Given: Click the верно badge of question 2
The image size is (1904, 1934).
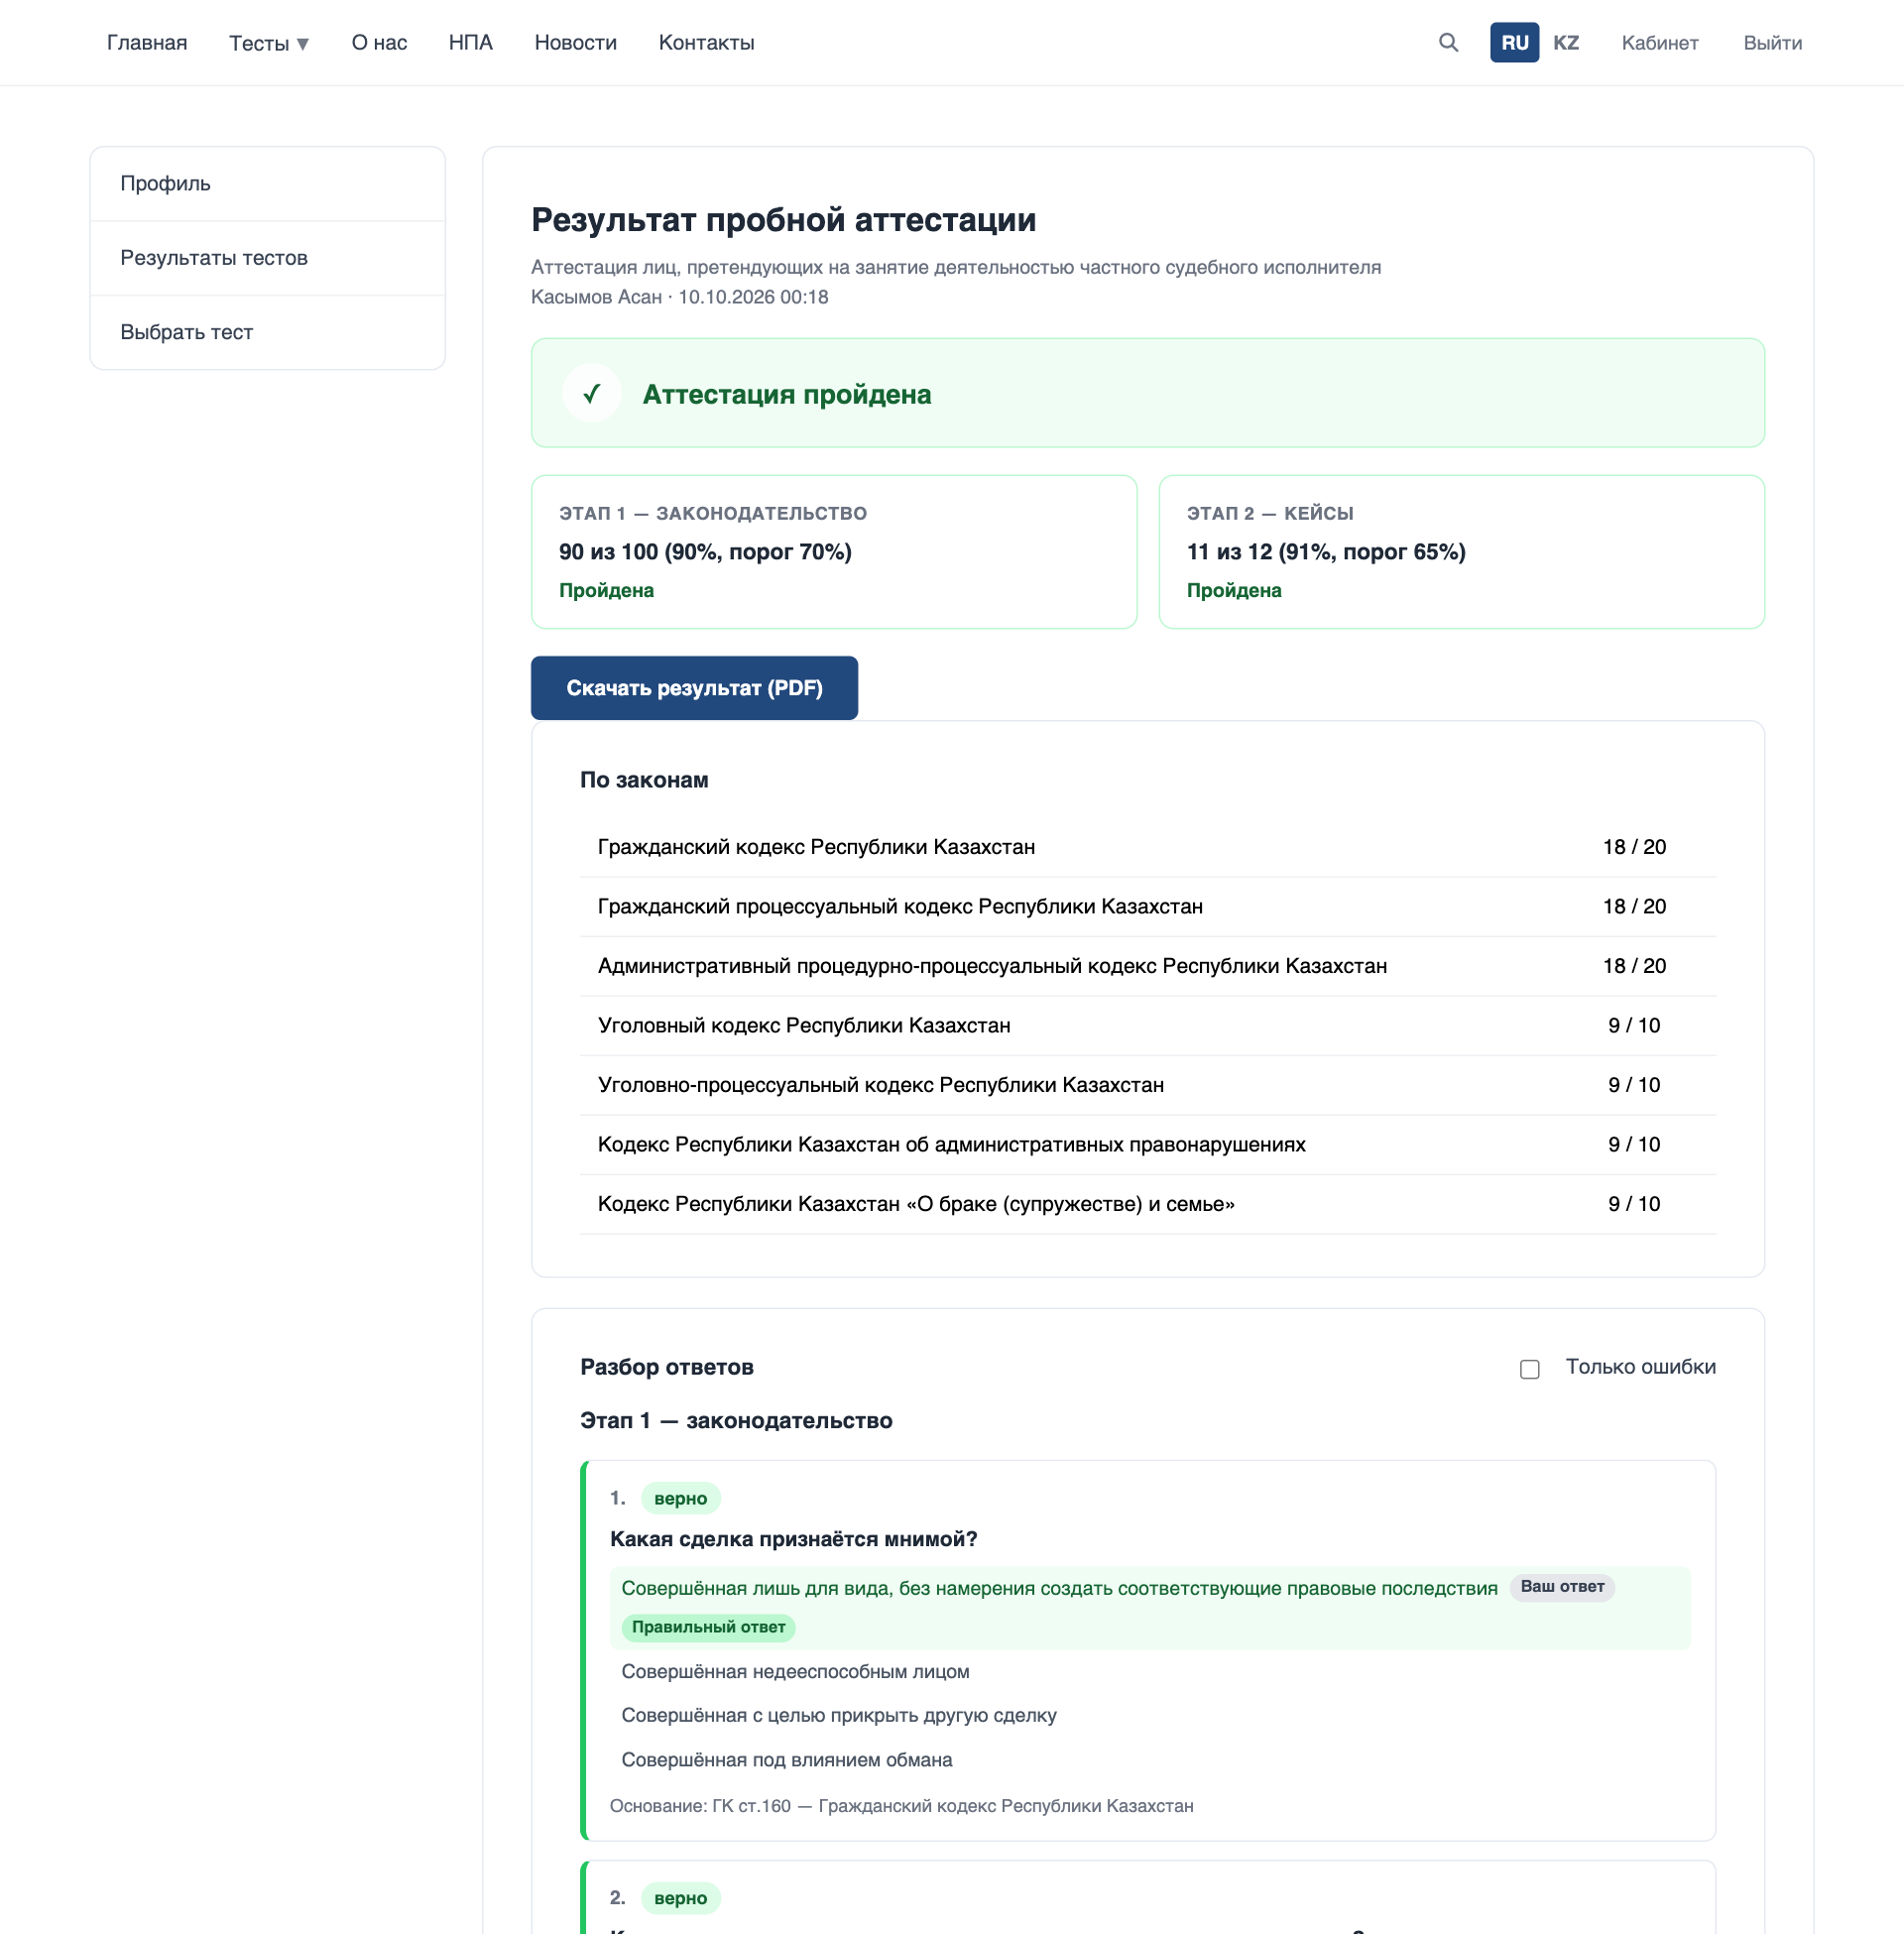Looking at the screenshot, I should pyautogui.click(x=680, y=1898).
